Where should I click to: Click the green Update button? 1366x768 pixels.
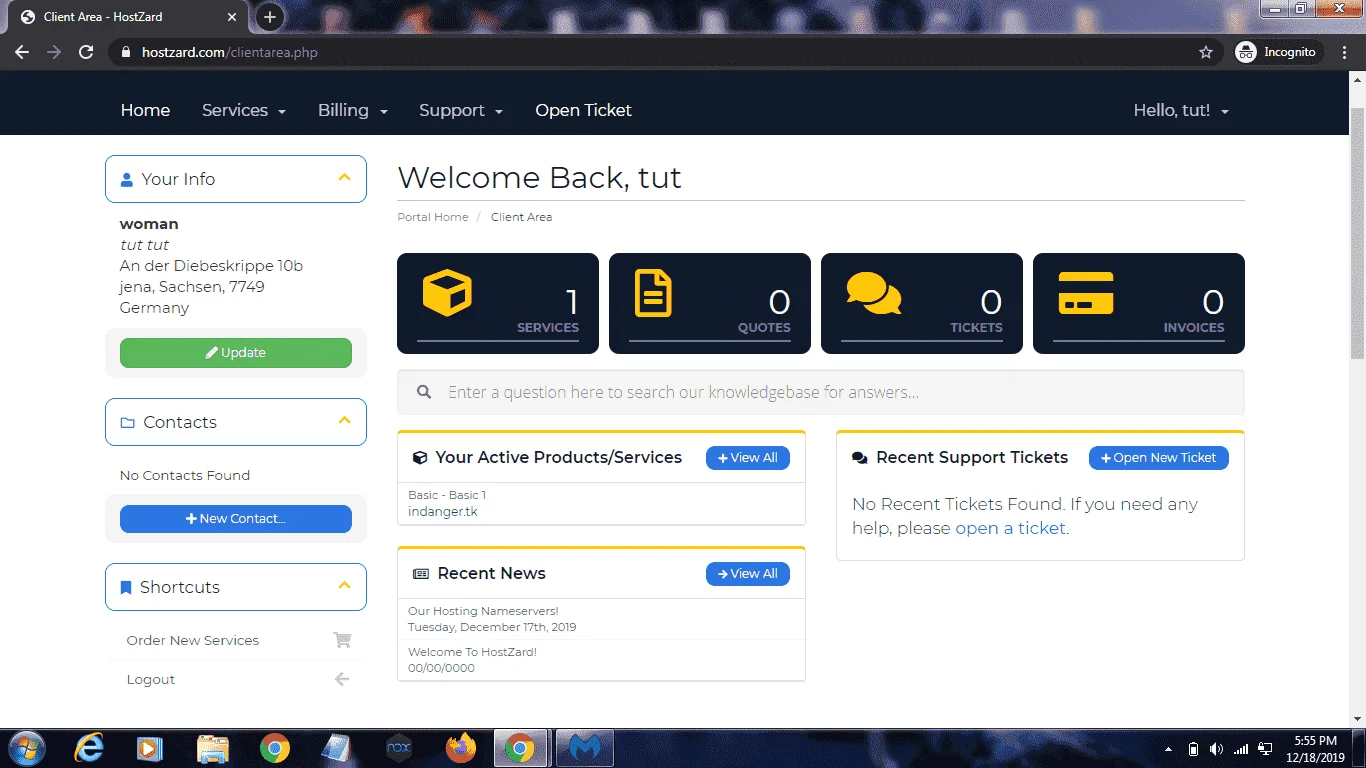tap(236, 353)
